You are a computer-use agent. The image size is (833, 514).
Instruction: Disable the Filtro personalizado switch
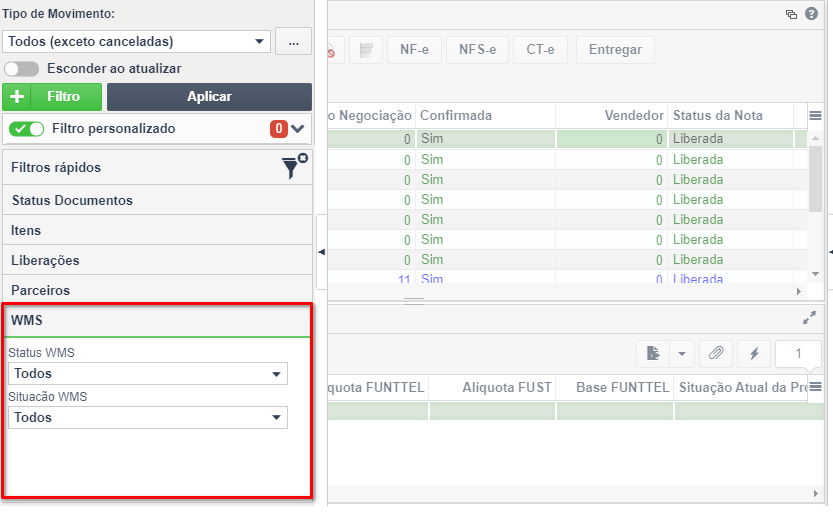tap(27, 128)
